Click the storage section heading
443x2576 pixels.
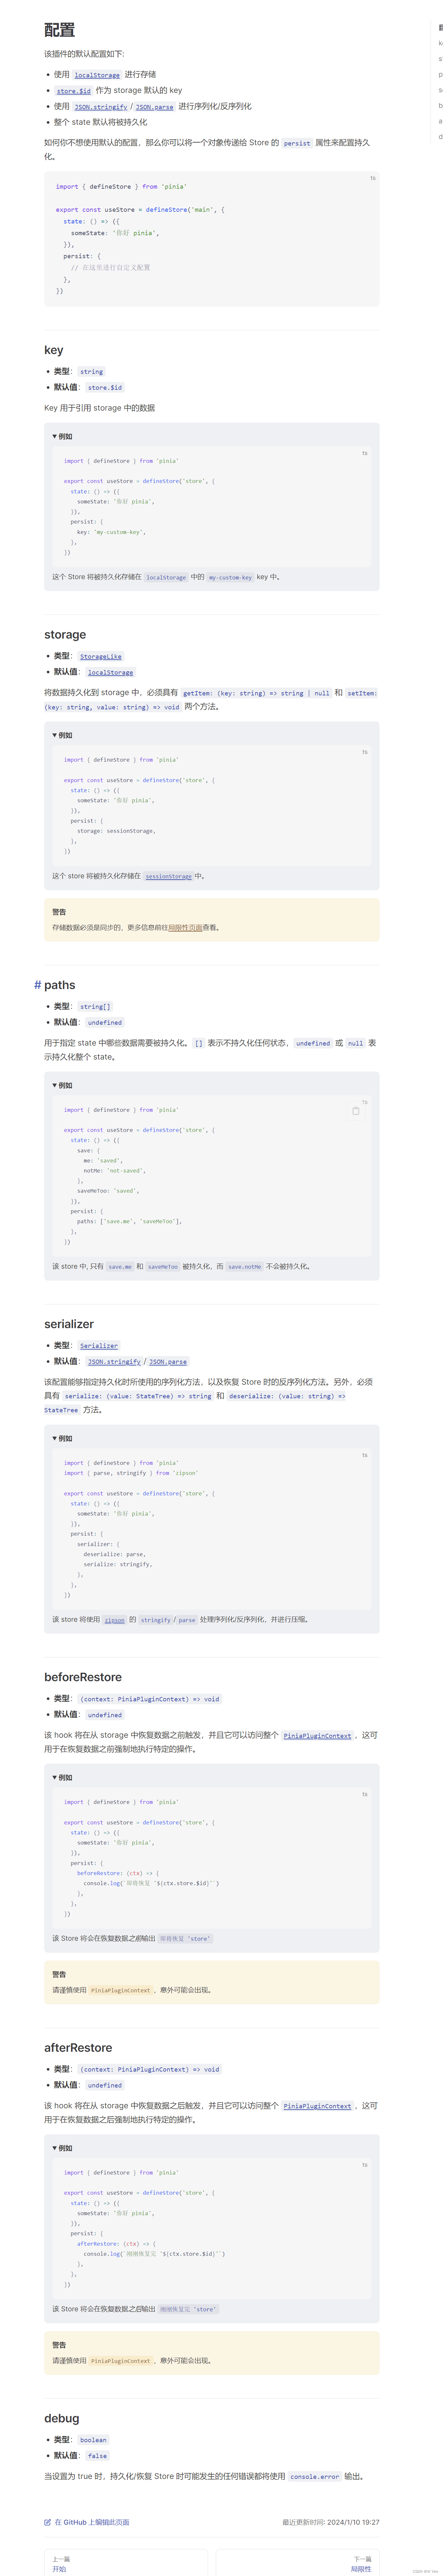(x=65, y=635)
